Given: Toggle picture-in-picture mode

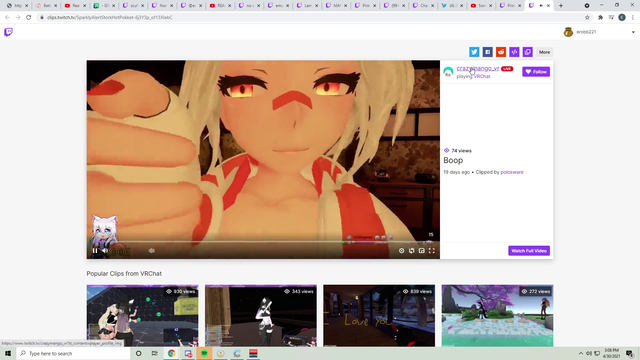Looking at the screenshot, I should coord(422,251).
